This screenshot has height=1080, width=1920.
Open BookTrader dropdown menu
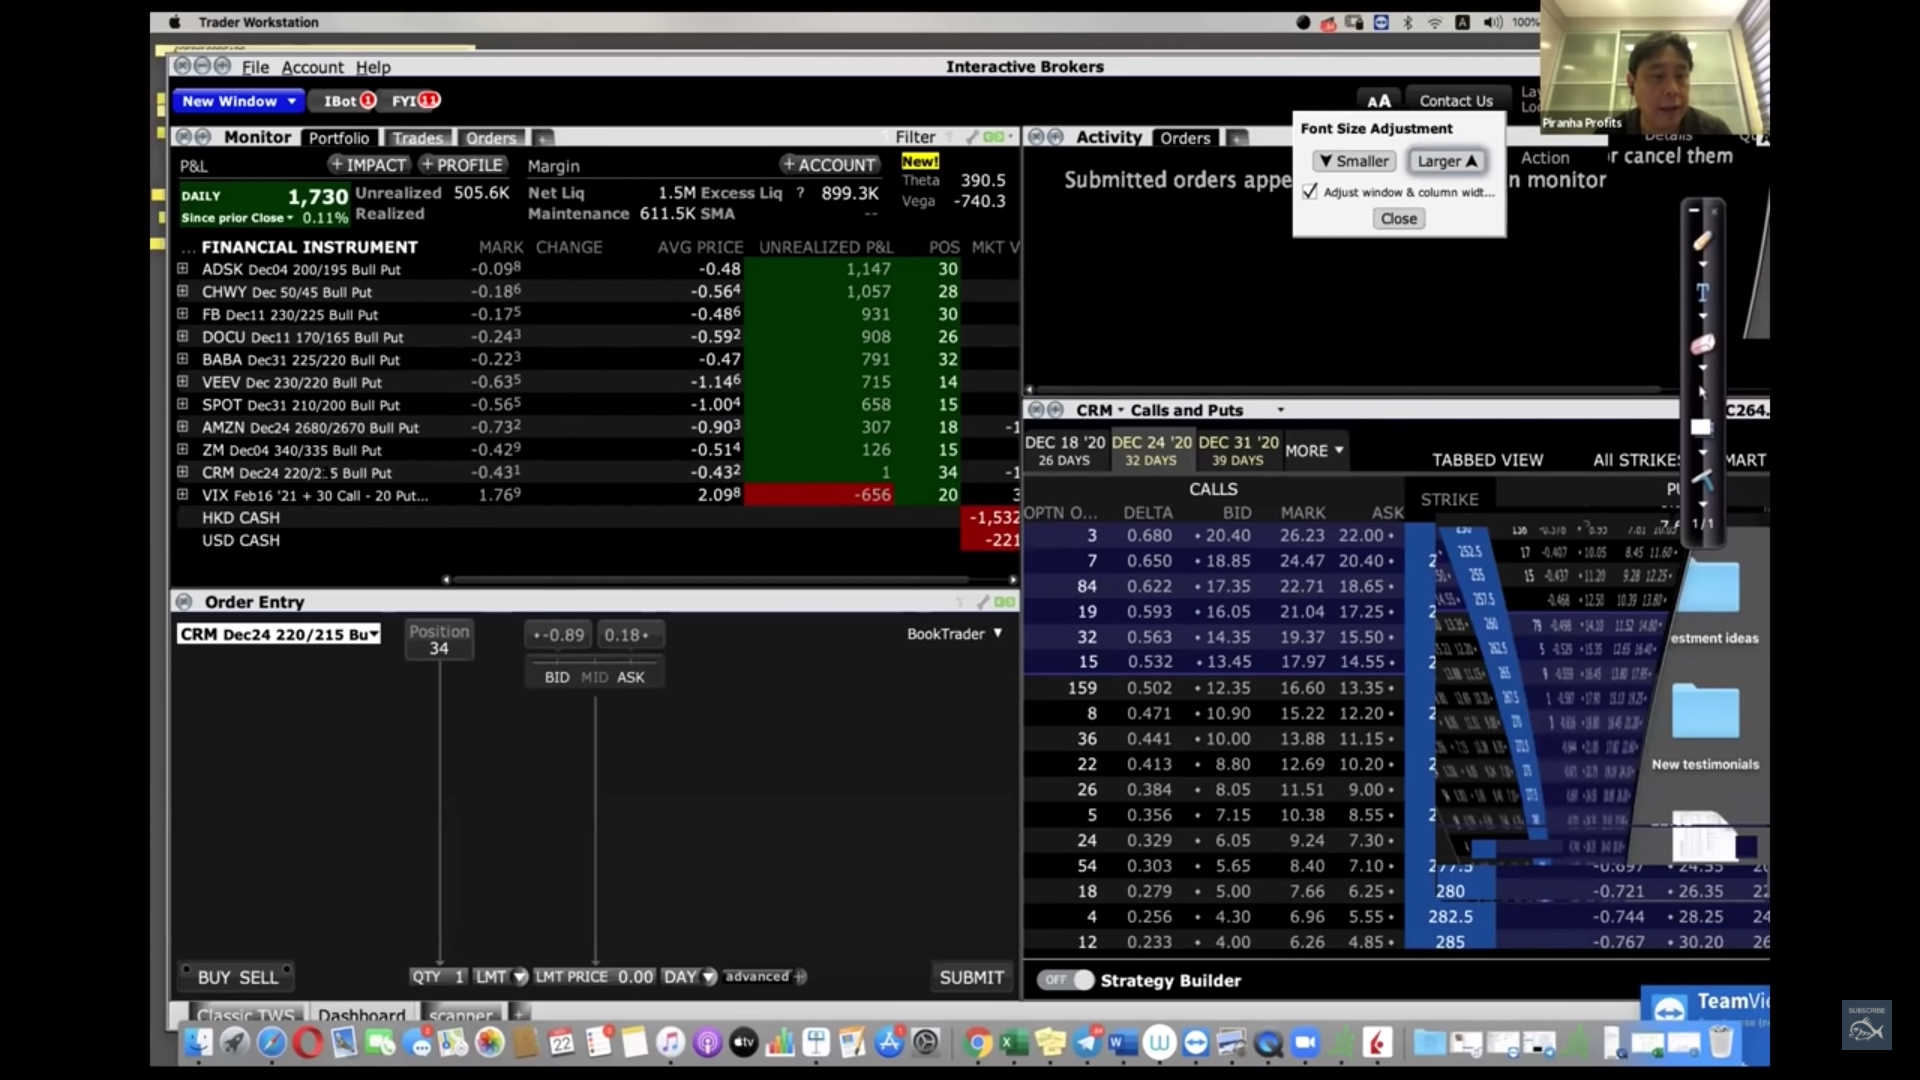coord(954,634)
